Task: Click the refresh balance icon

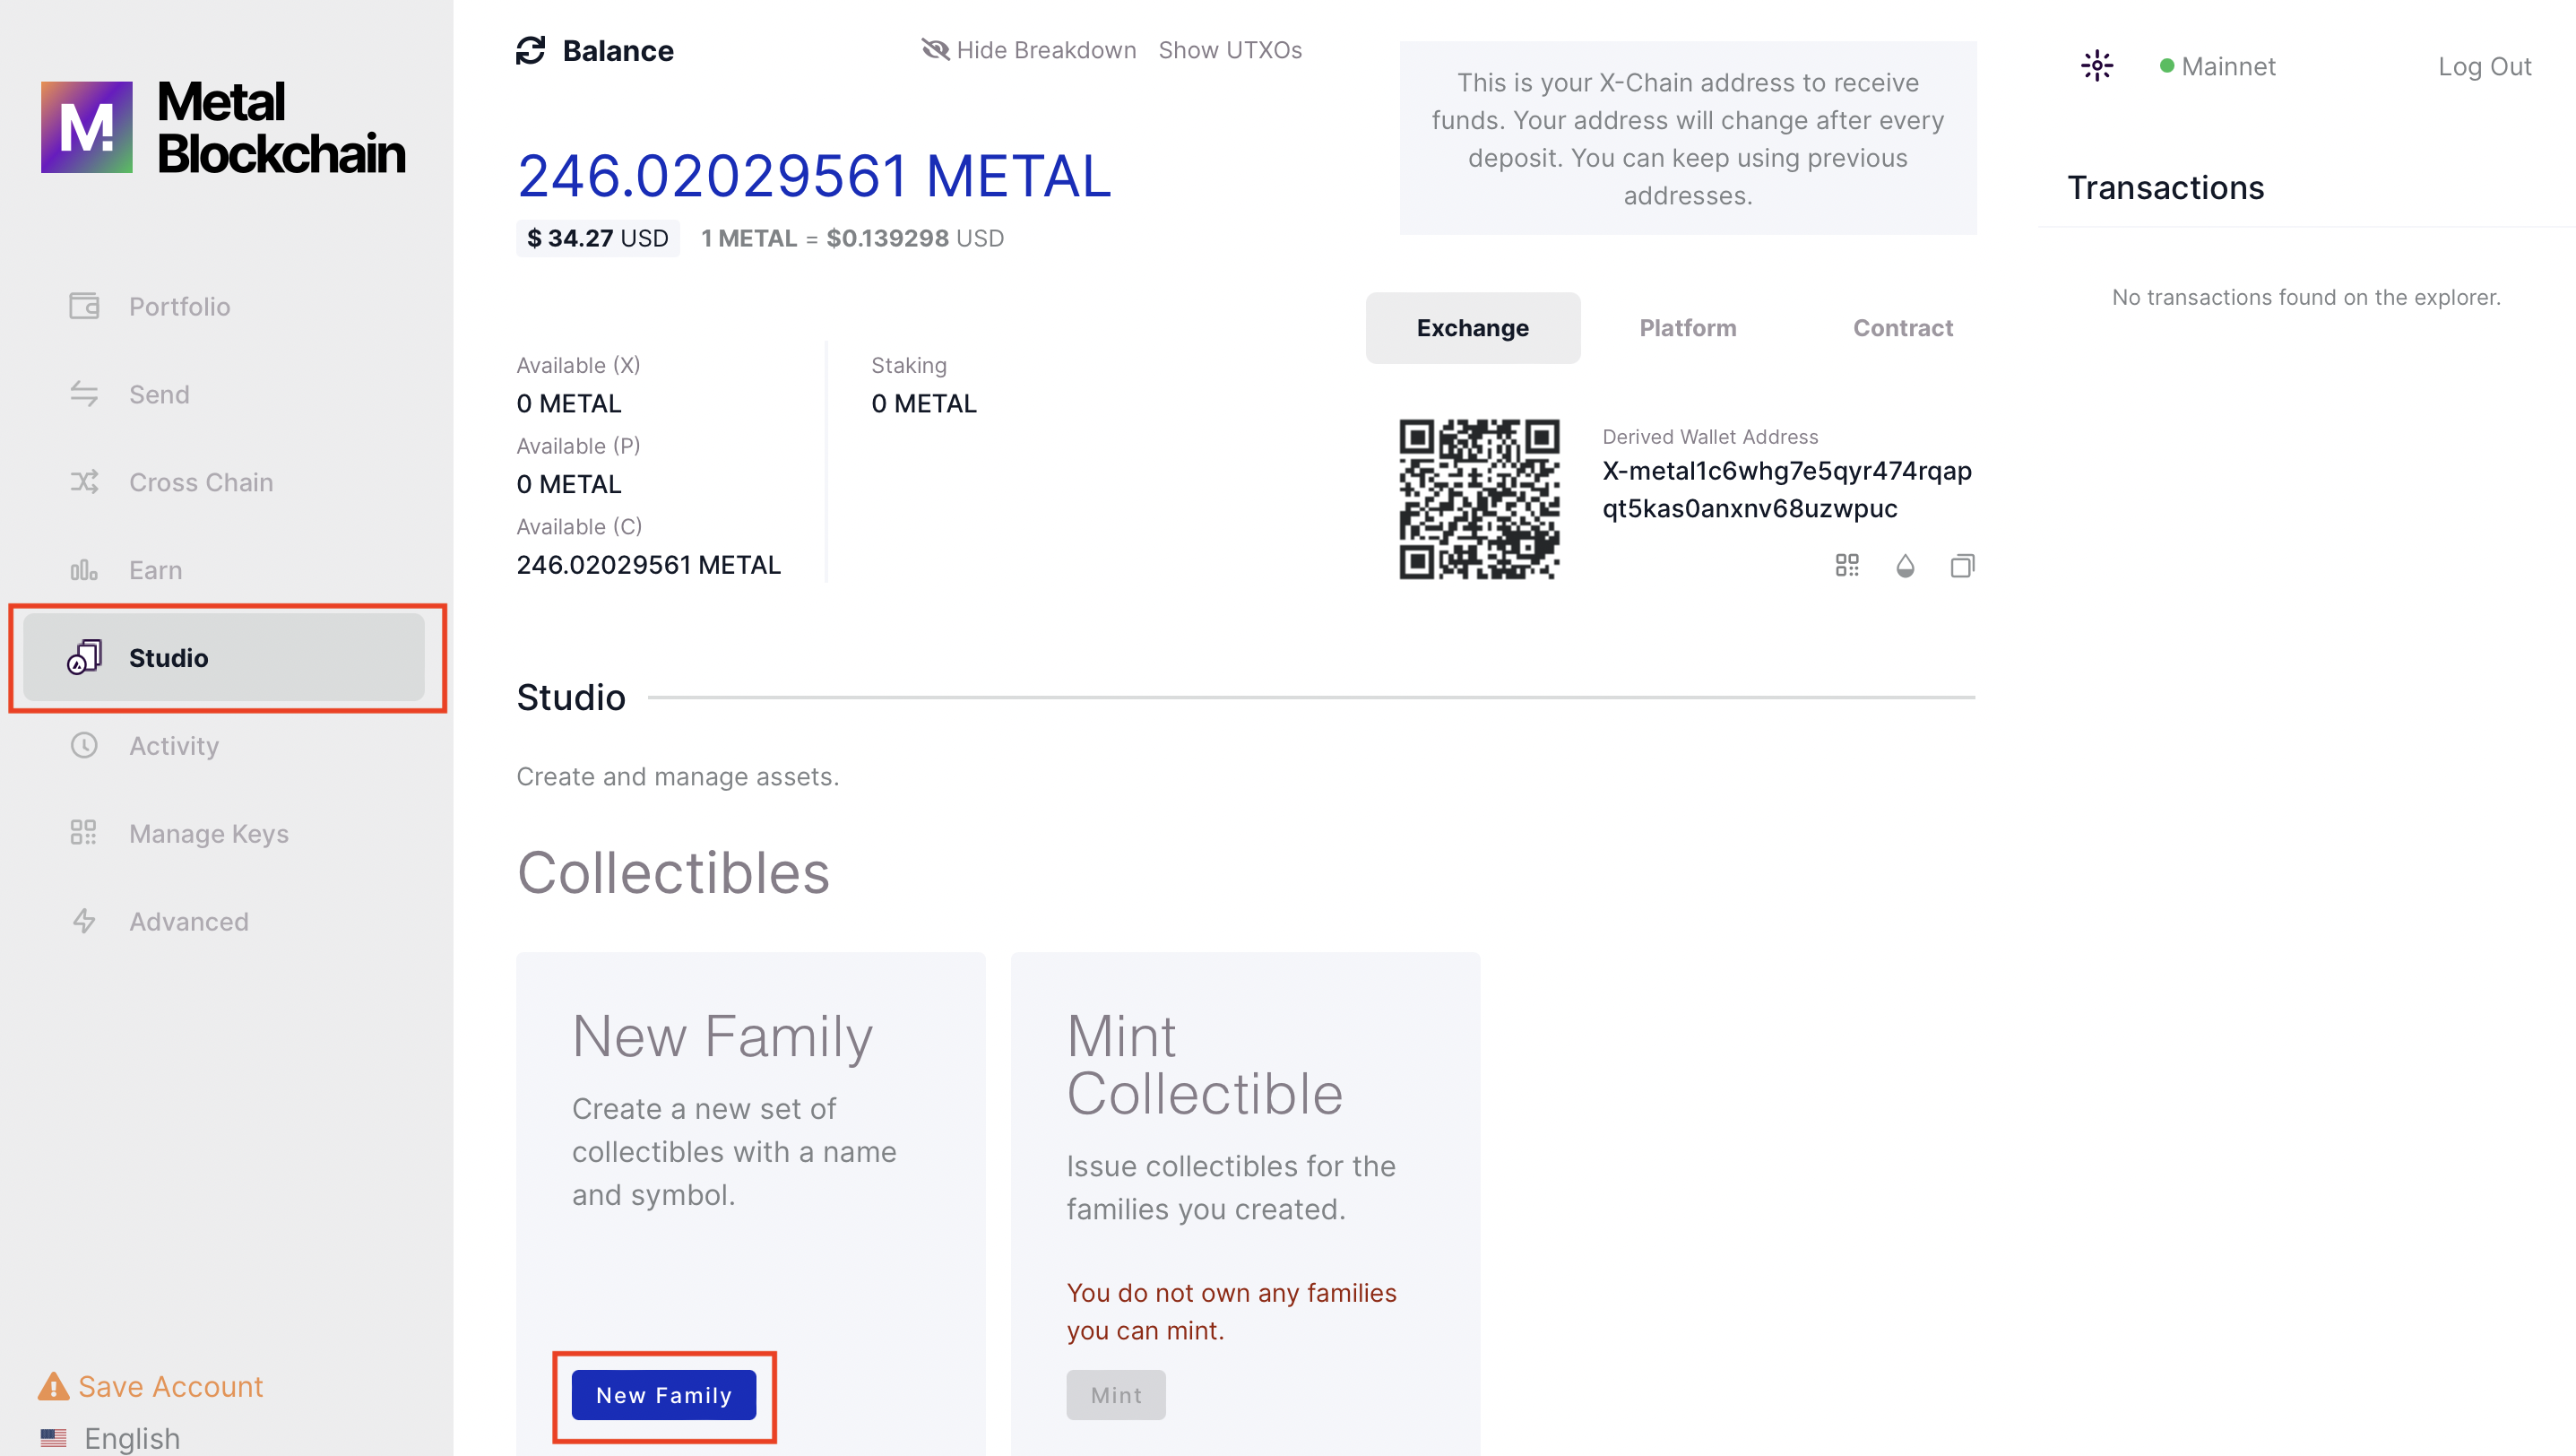Action: (530, 50)
